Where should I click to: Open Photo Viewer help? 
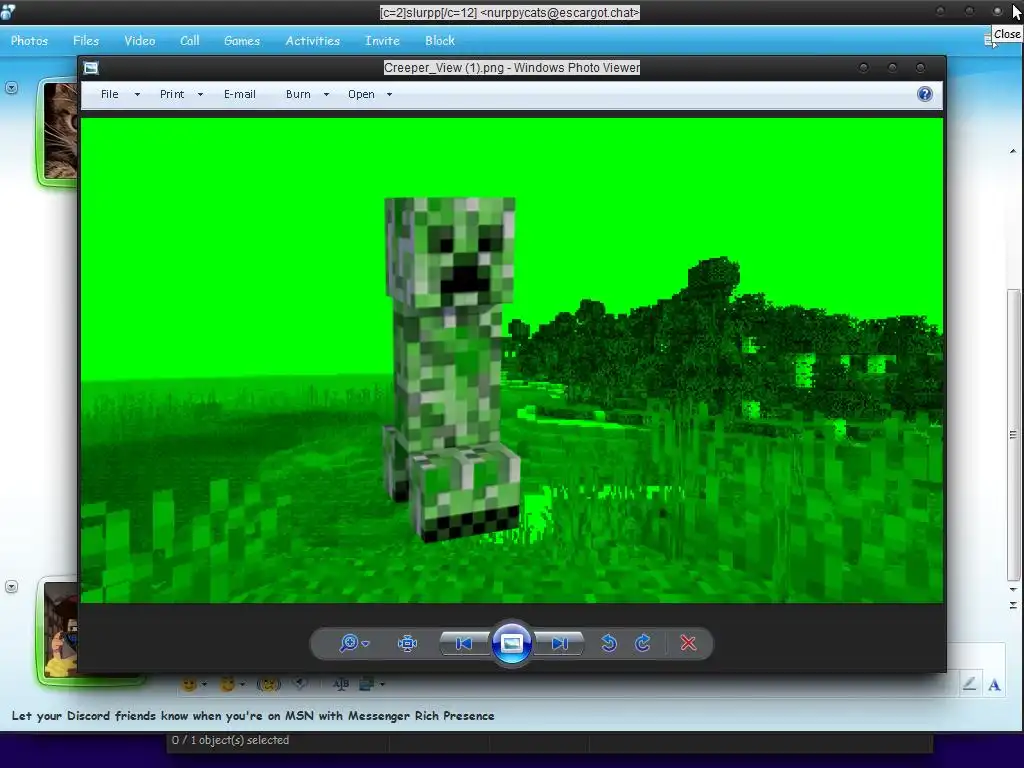coord(925,94)
